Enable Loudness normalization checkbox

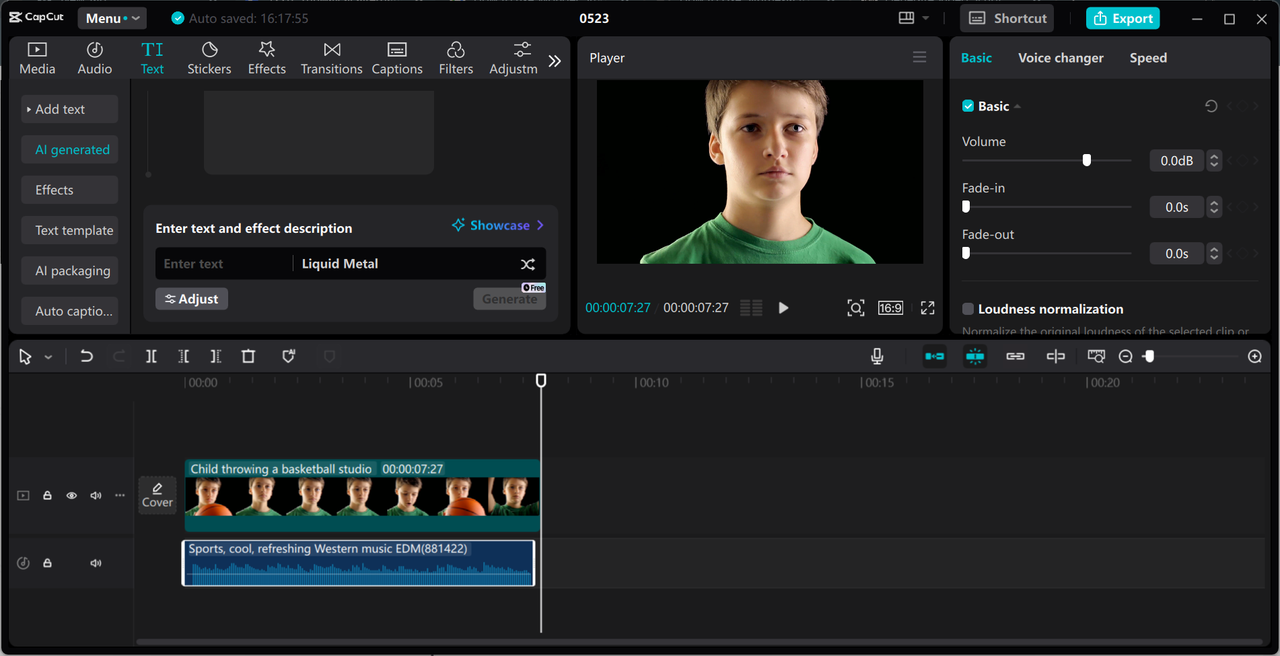click(968, 309)
